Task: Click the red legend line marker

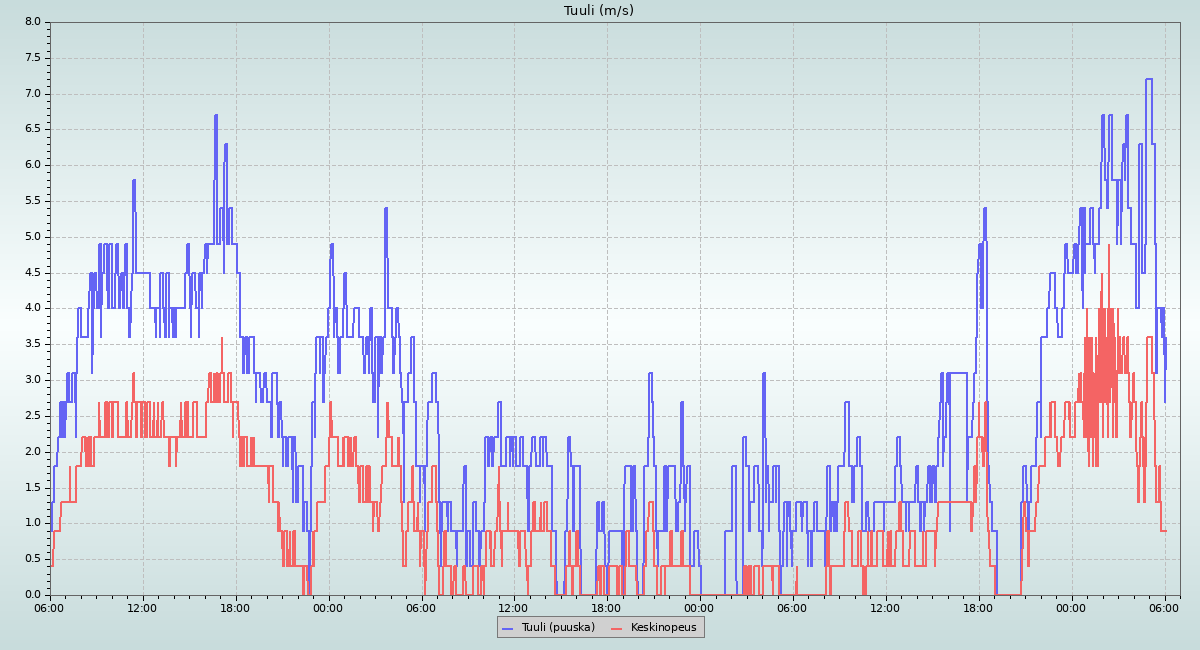Action: coord(616,628)
